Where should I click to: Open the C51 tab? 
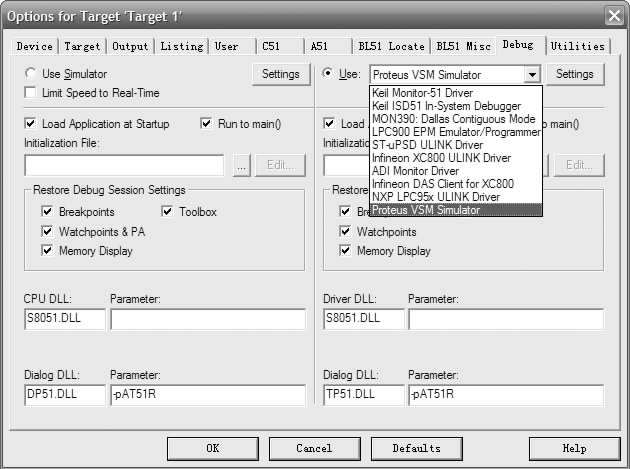(271, 46)
